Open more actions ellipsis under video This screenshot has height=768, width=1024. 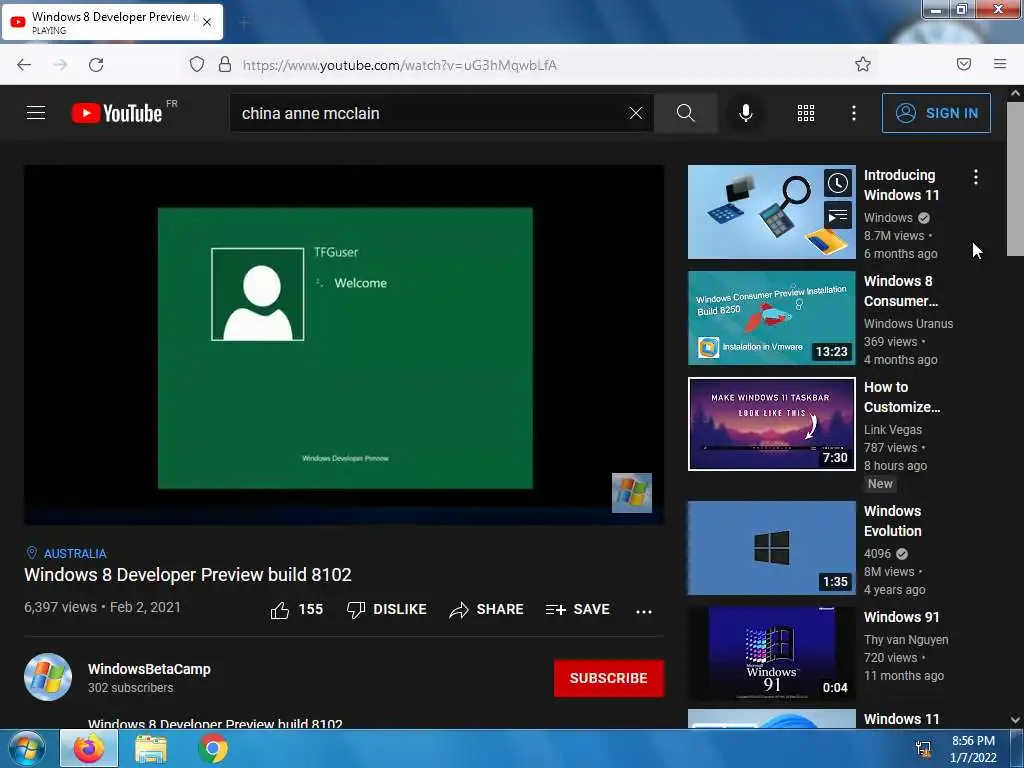(x=644, y=611)
